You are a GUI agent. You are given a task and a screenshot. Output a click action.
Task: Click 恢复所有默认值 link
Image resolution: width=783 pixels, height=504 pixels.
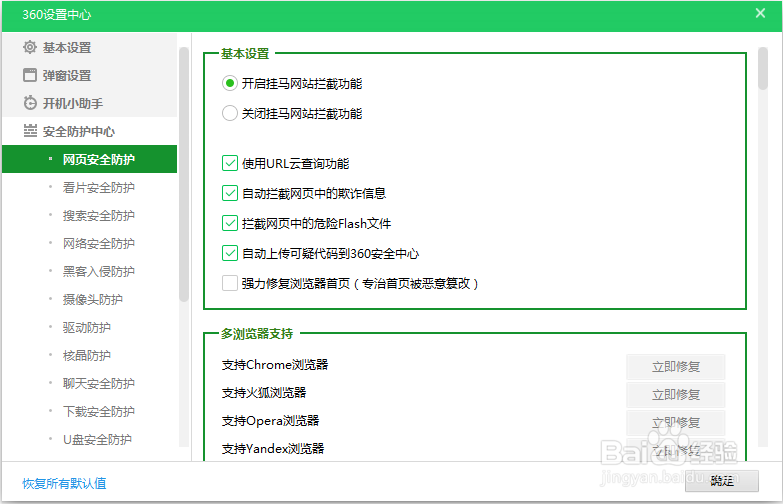click(x=64, y=483)
